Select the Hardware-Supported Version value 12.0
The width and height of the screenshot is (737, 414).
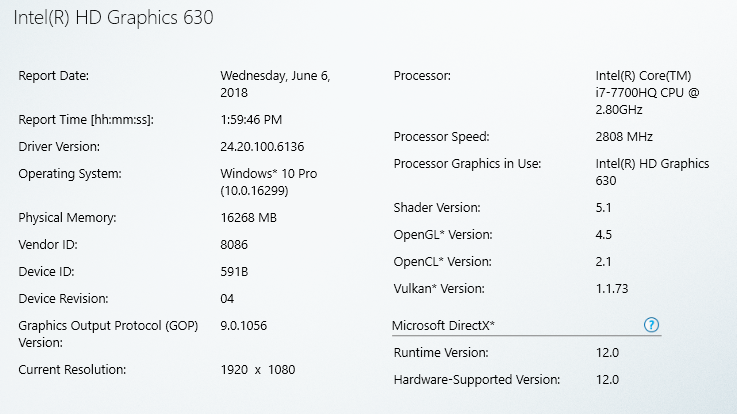coord(607,380)
